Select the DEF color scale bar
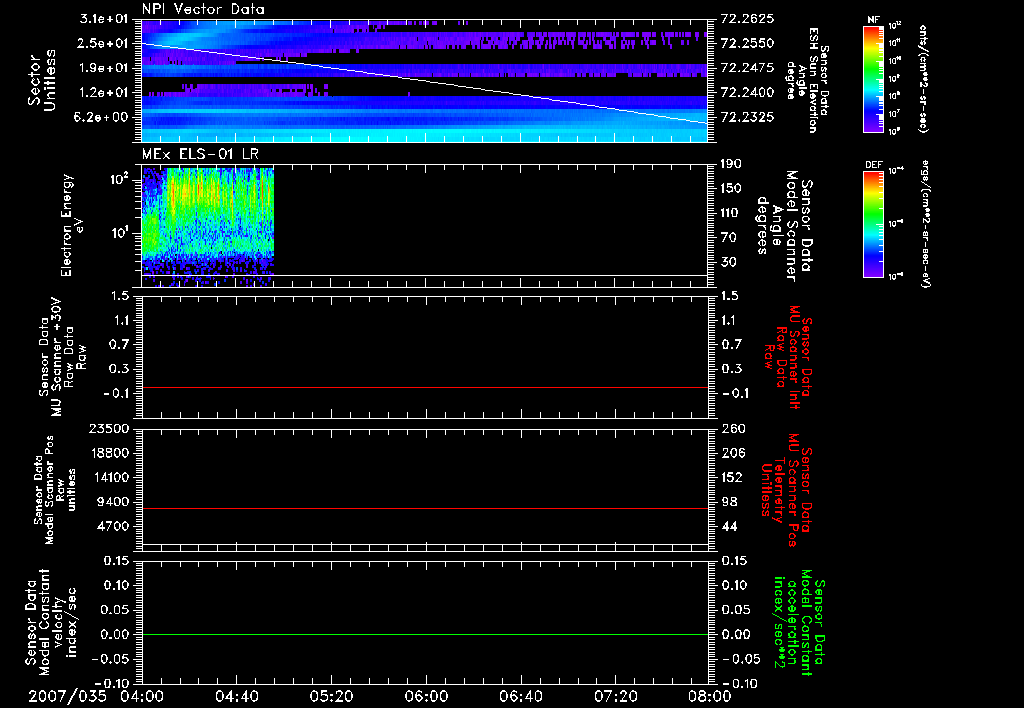The width and height of the screenshot is (1024, 708). [x=873, y=224]
